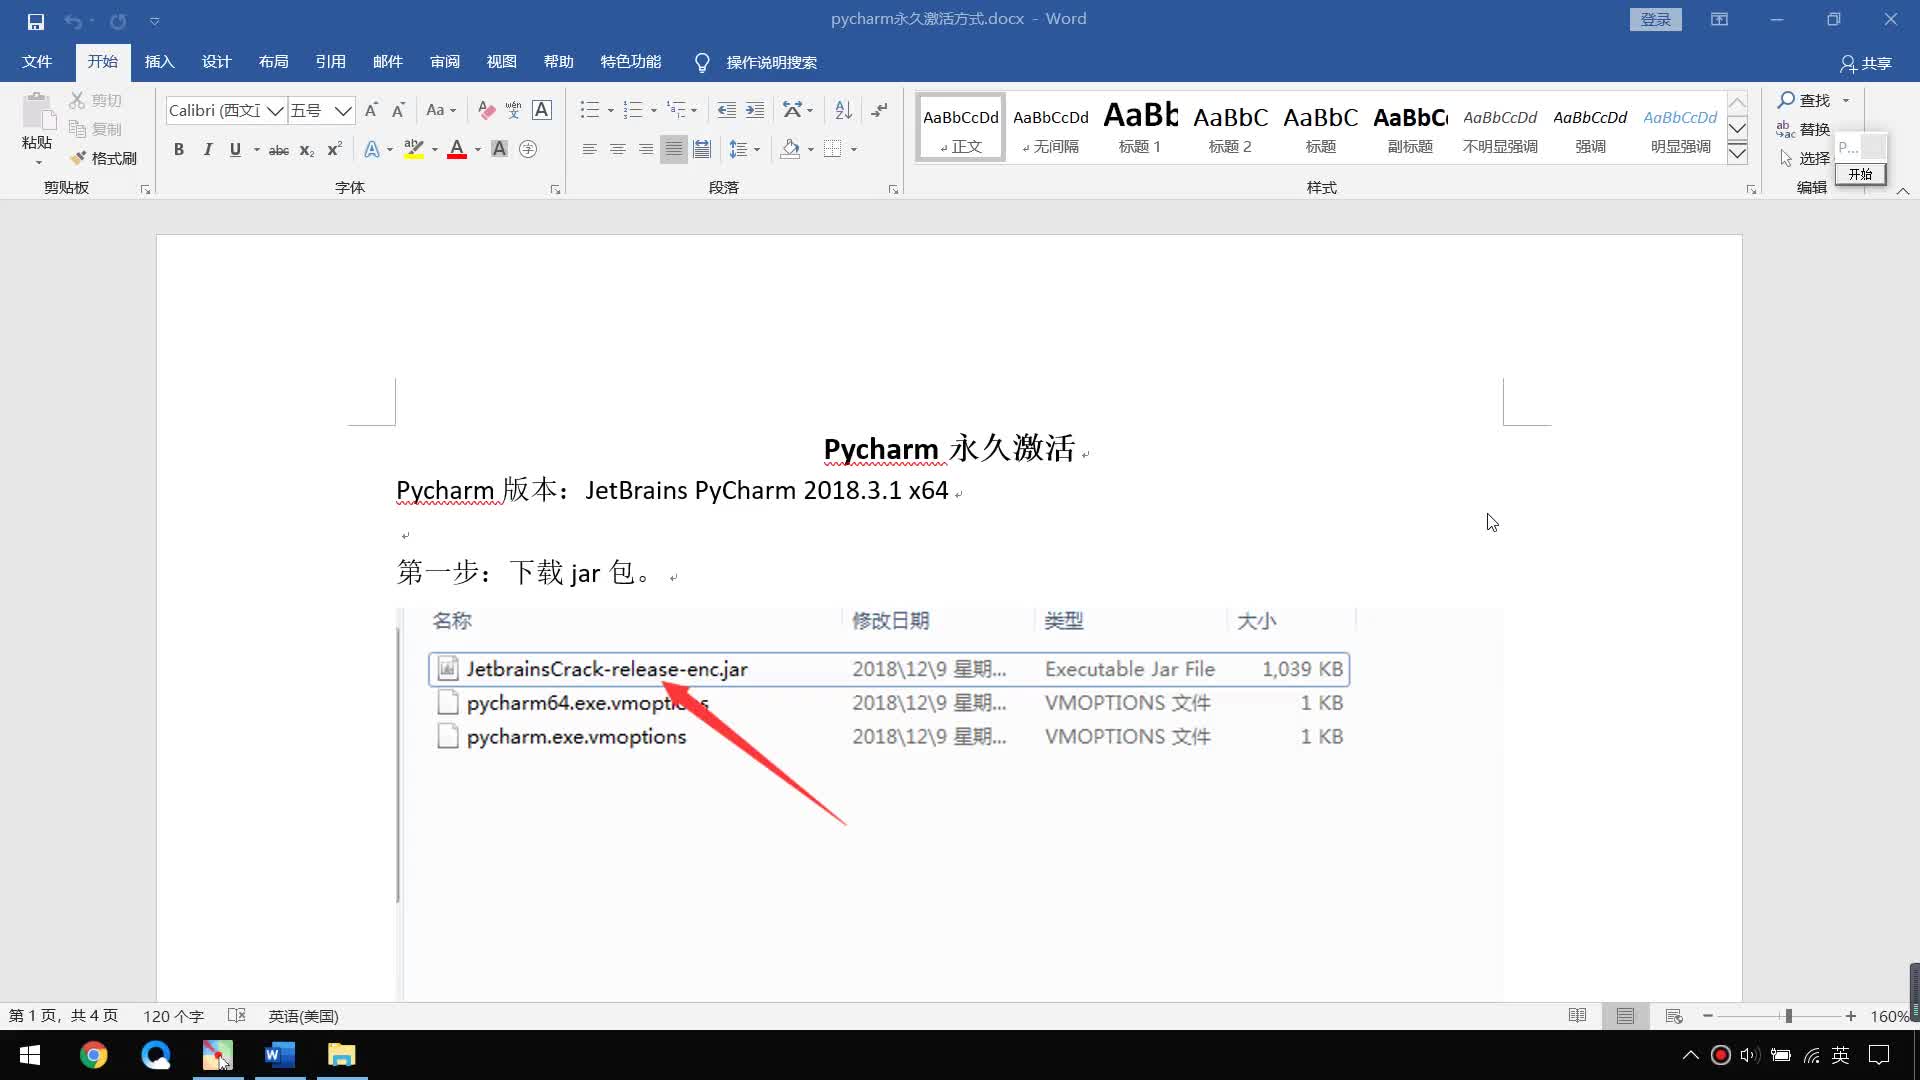
Task: Click the Clear All Formatting icon
Action: click(486, 110)
